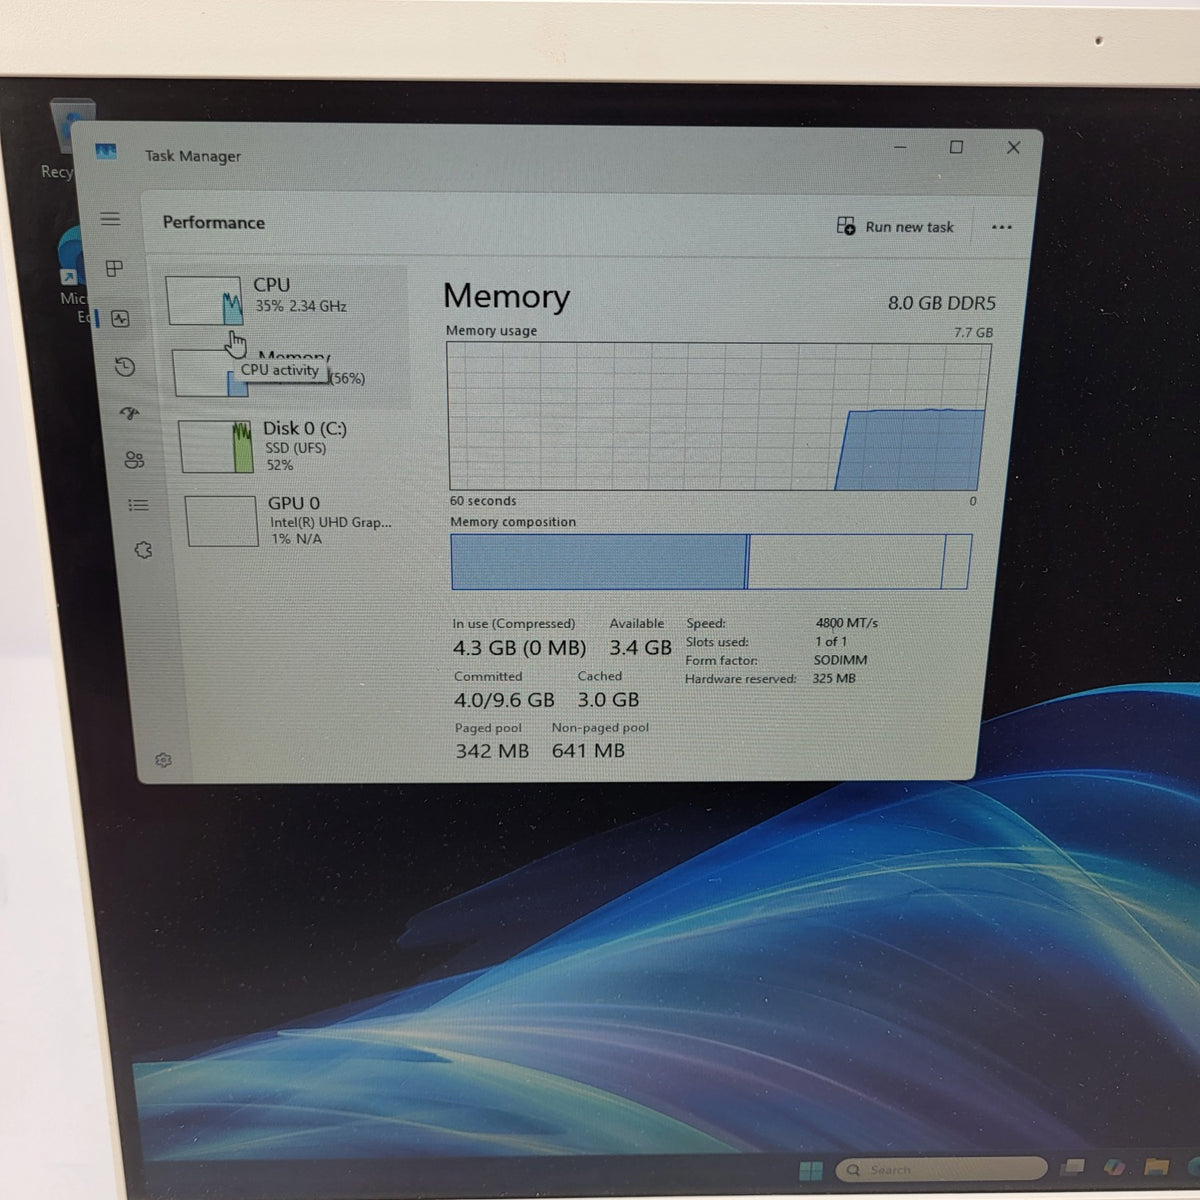This screenshot has height=1200, width=1200.
Task: Open Task Manager settings gear
Action: [x=164, y=760]
